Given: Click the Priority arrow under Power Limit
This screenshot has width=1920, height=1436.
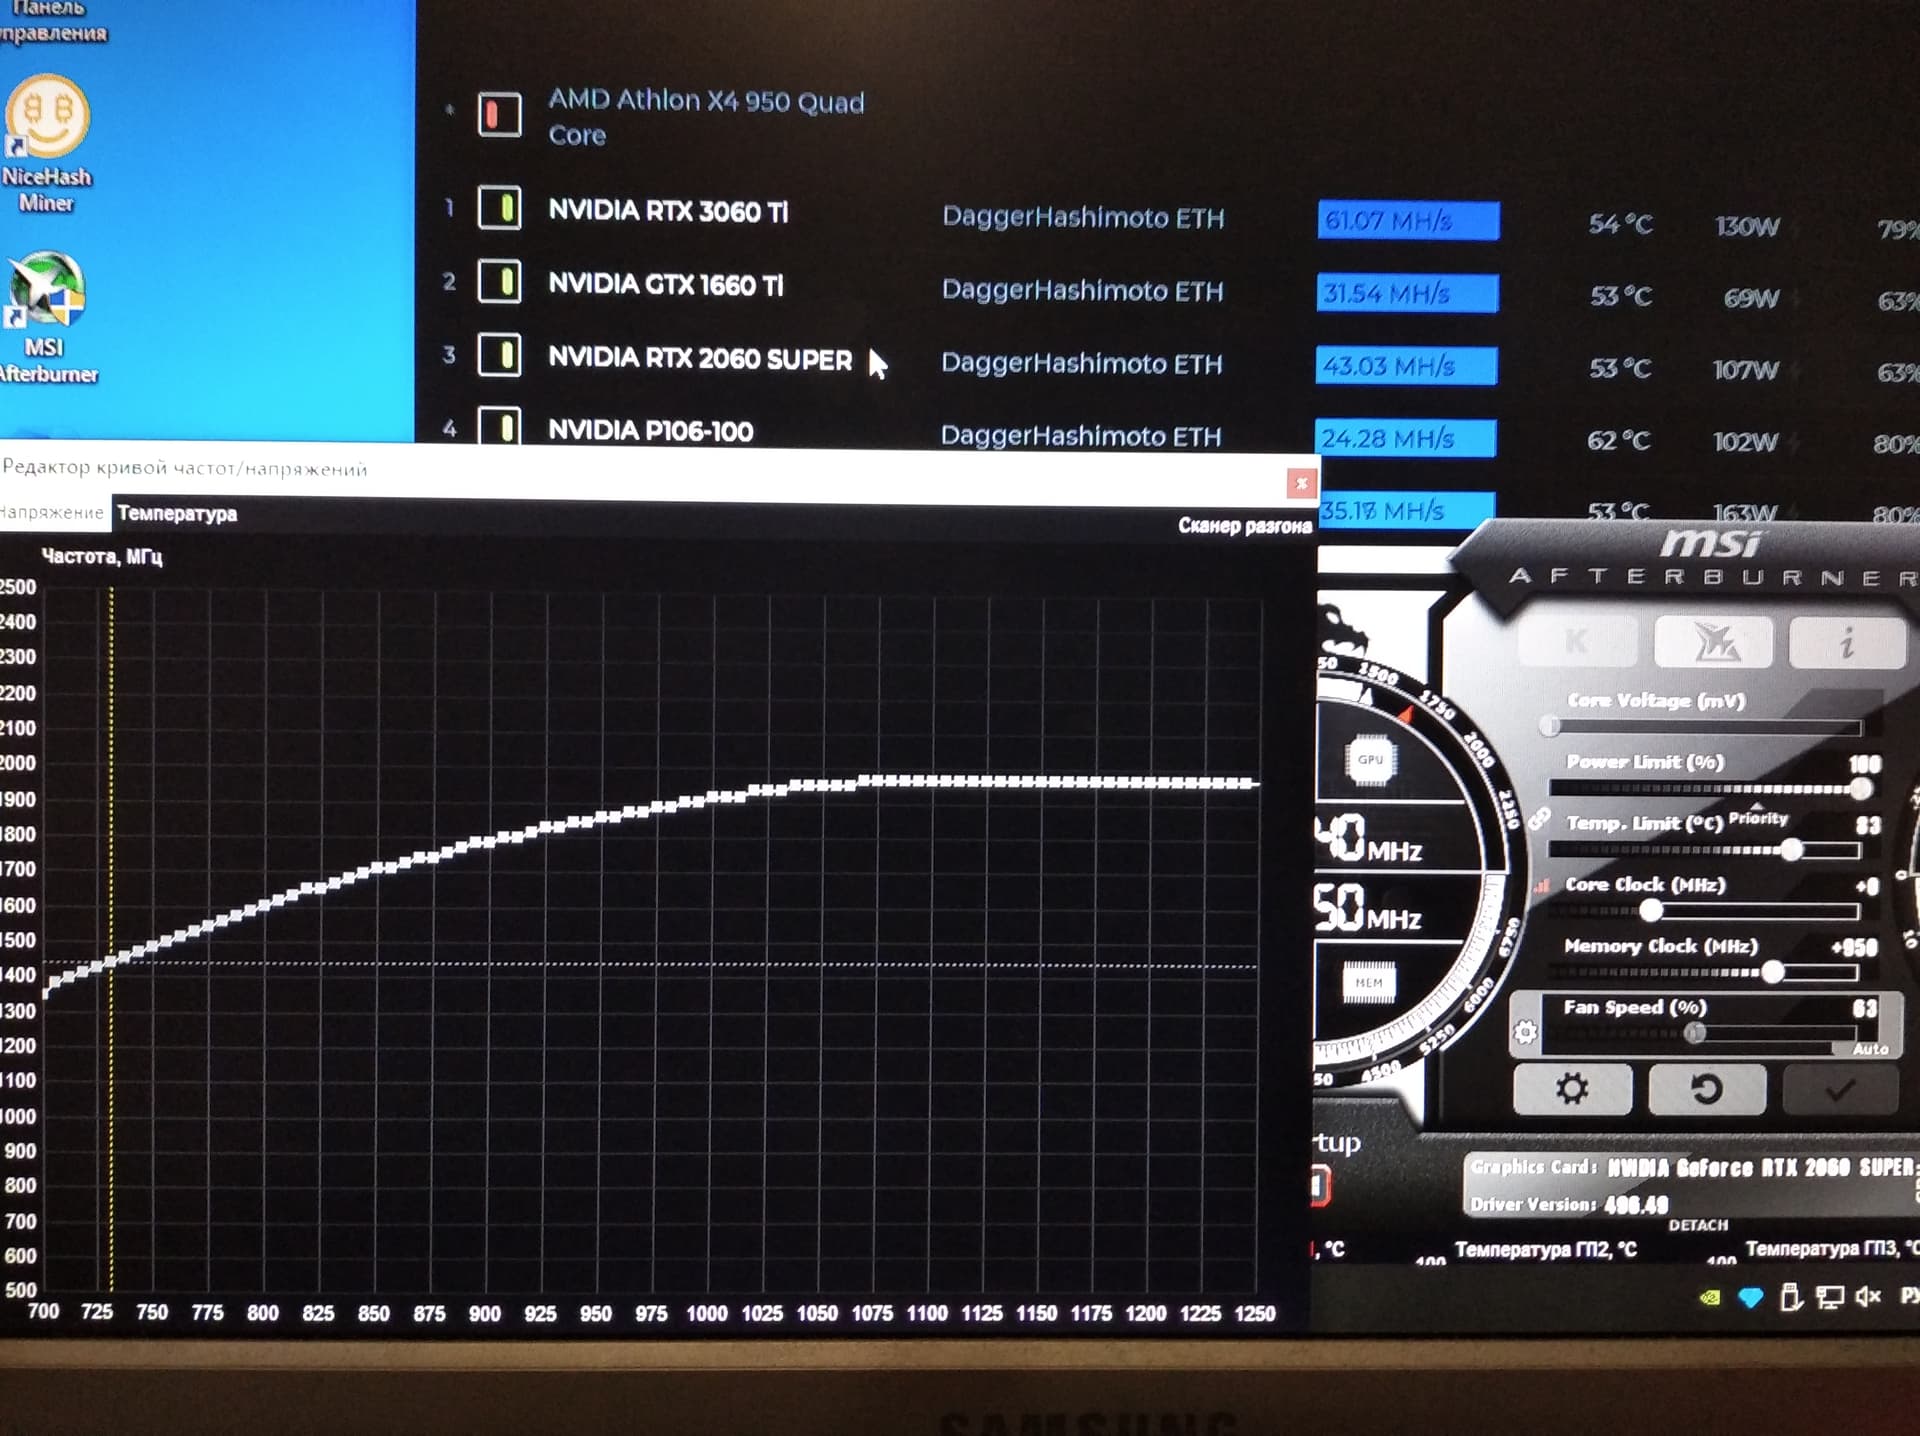Looking at the screenshot, I should pos(1757,807).
